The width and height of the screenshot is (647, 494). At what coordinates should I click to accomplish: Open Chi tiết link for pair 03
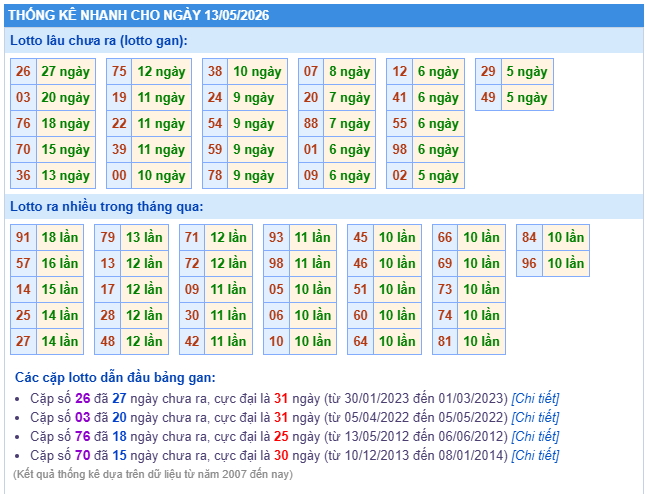coord(535,417)
